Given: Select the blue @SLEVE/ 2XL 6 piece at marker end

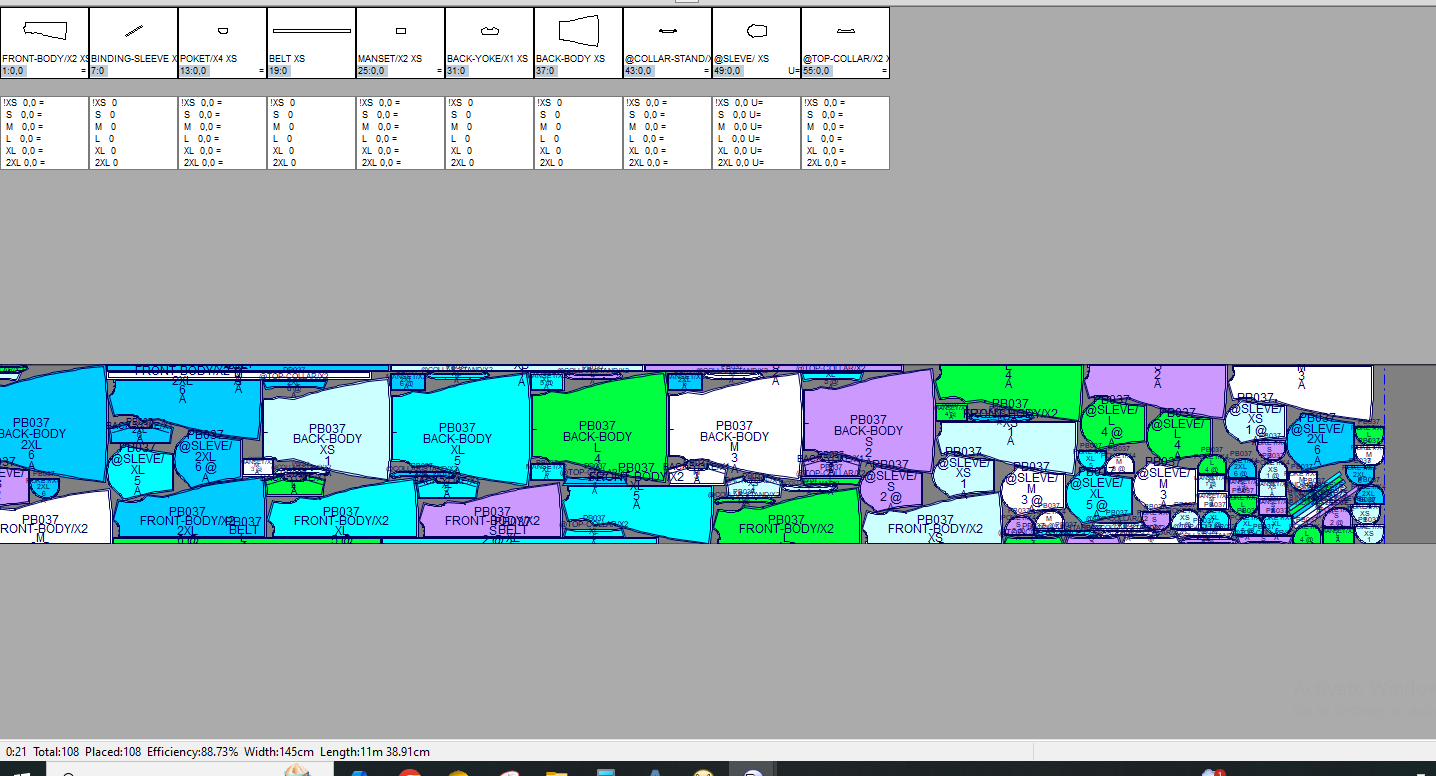Looking at the screenshot, I should click(1318, 442).
